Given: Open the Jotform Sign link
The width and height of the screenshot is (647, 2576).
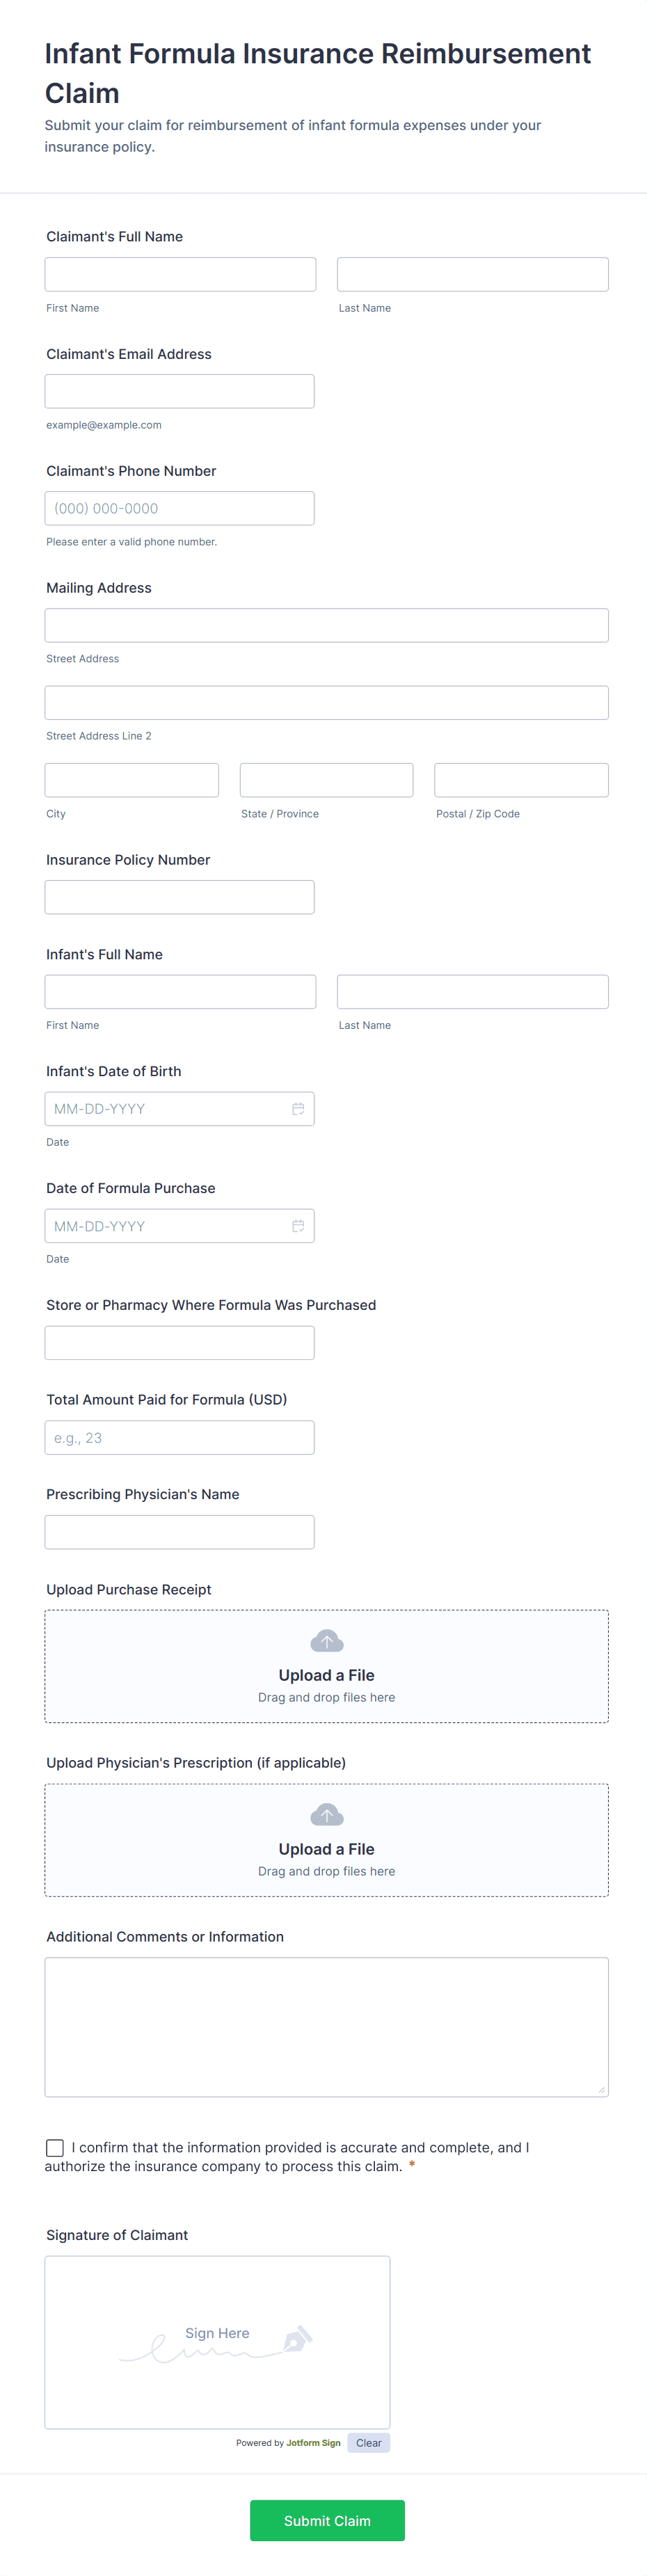Looking at the screenshot, I should [313, 2443].
